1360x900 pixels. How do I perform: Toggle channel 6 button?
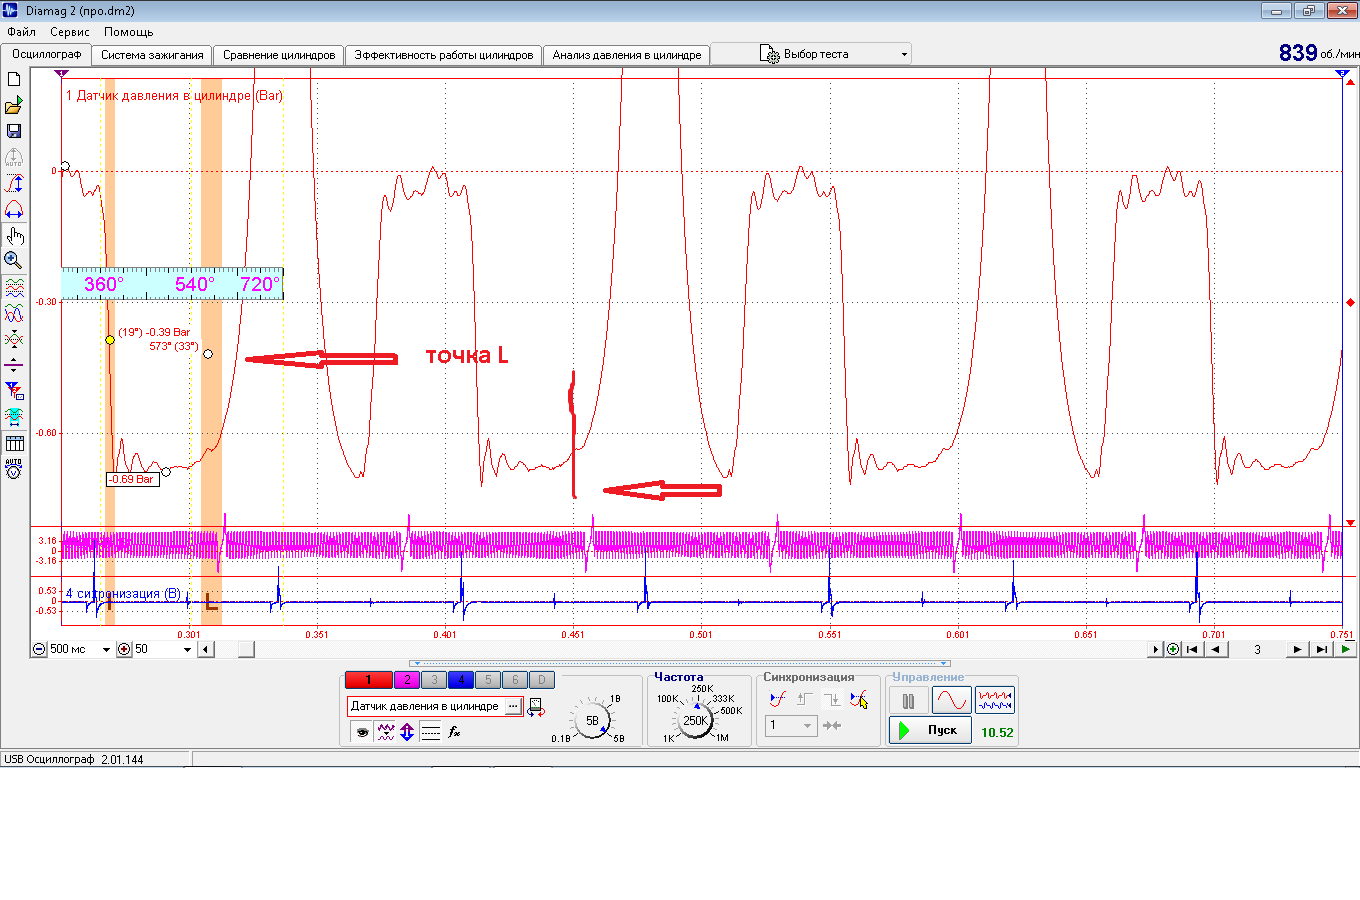click(x=515, y=680)
